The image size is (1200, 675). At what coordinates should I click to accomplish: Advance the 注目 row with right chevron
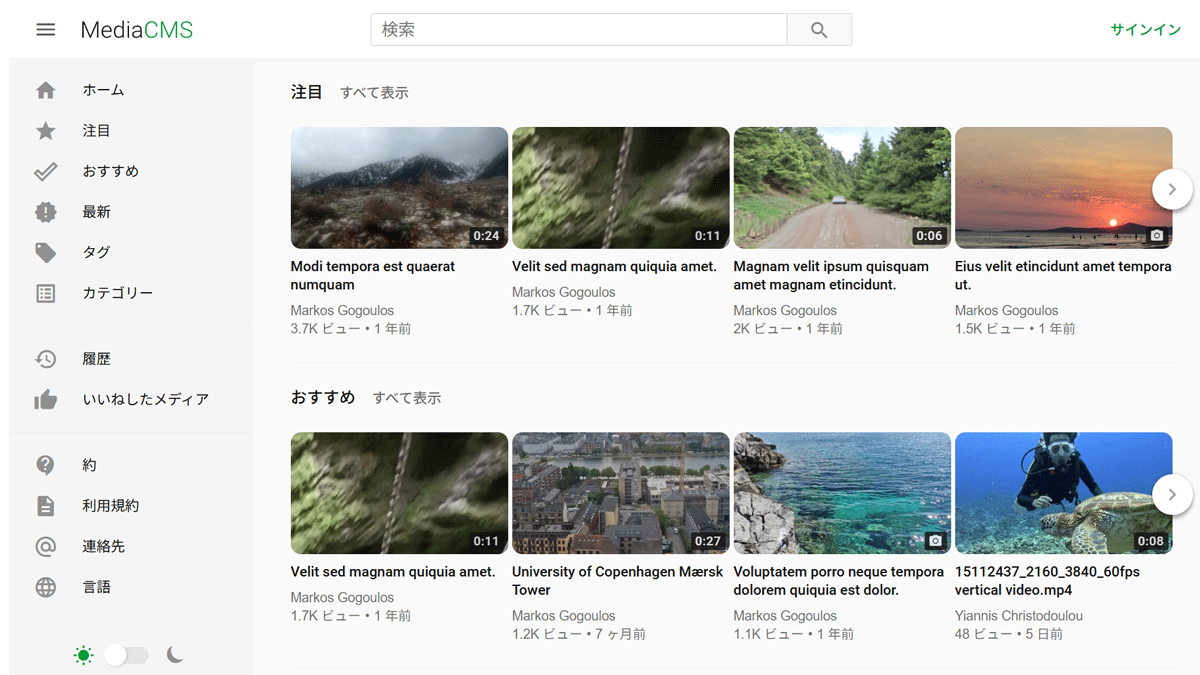(1172, 189)
